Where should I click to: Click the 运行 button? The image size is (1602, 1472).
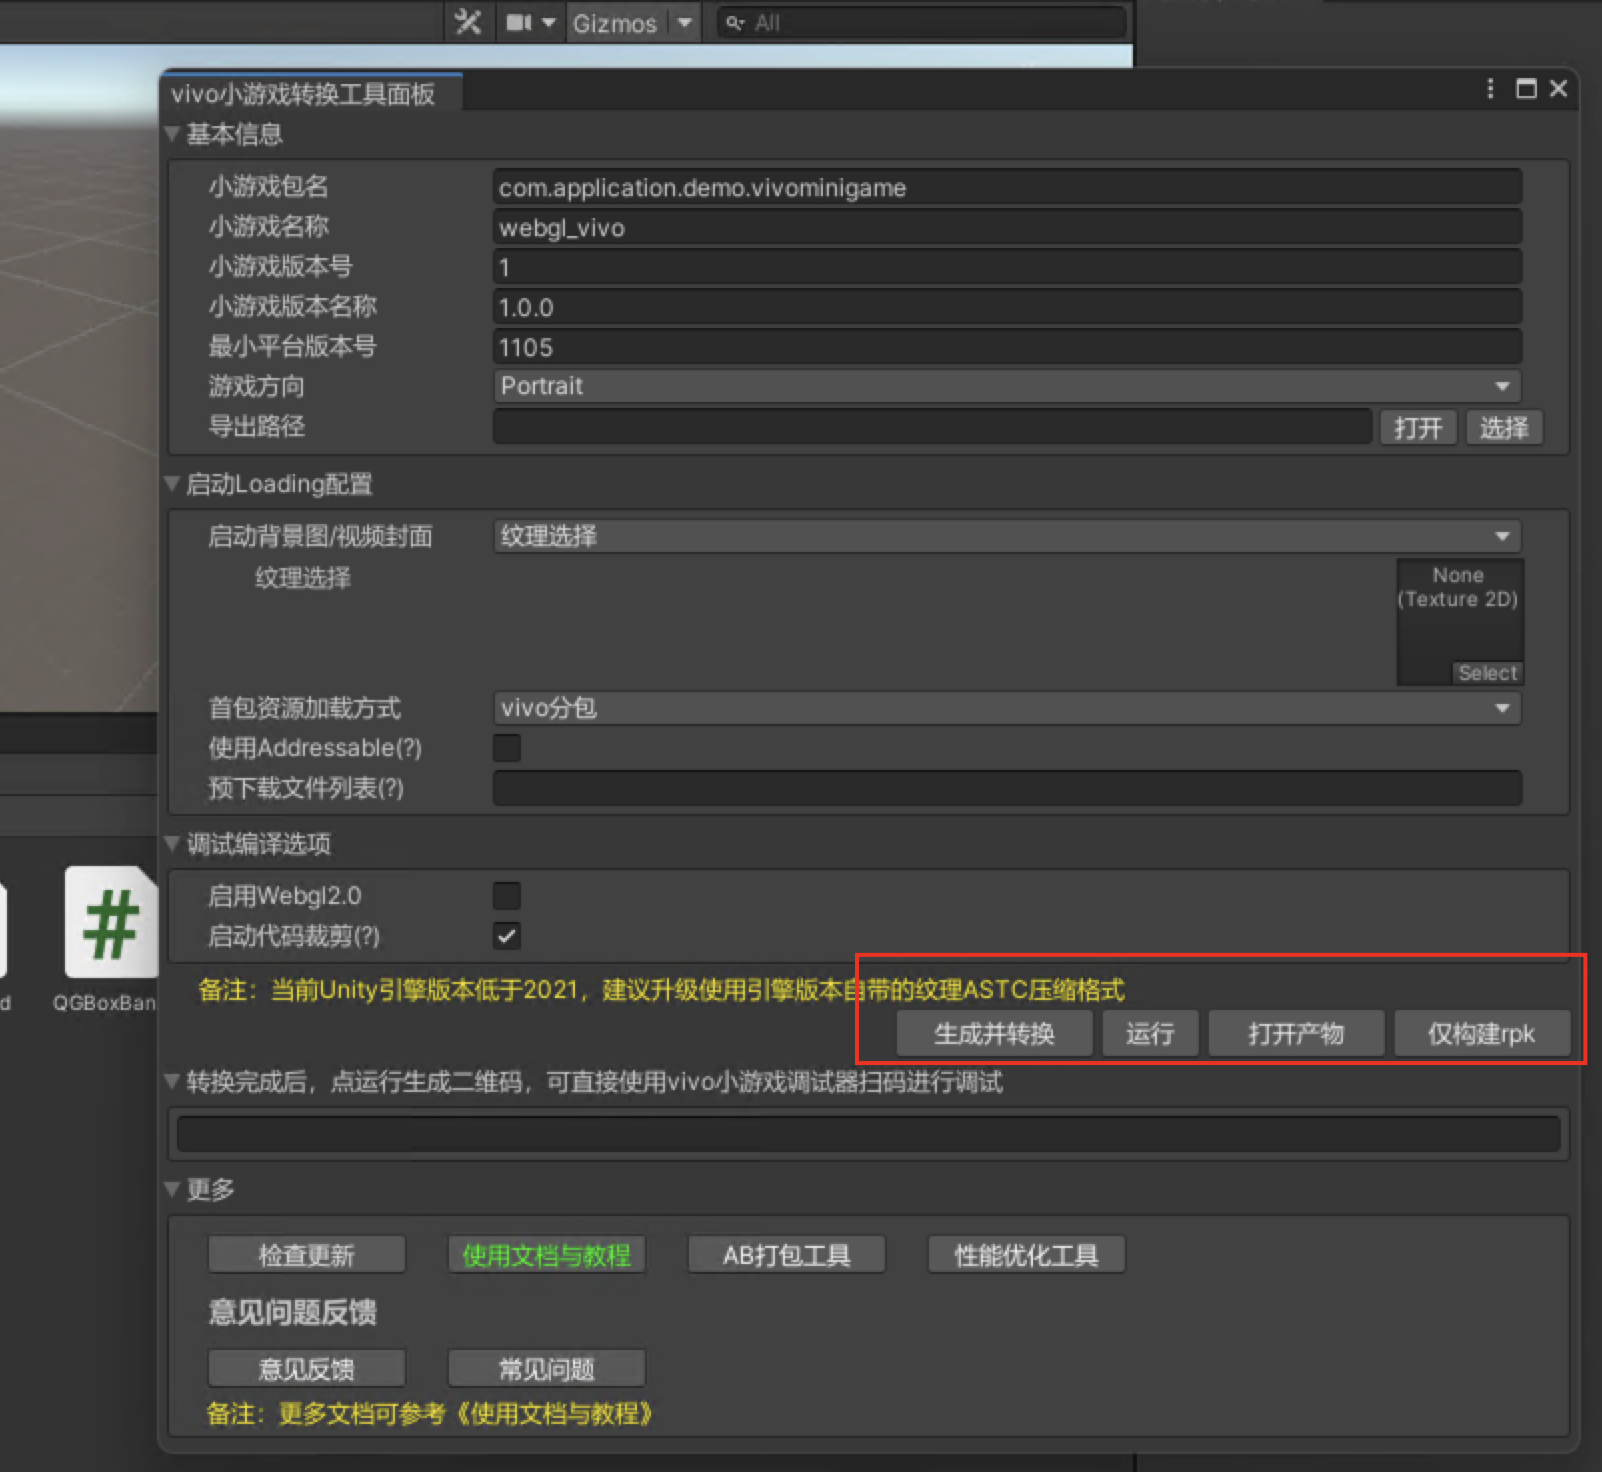coord(1150,1033)
